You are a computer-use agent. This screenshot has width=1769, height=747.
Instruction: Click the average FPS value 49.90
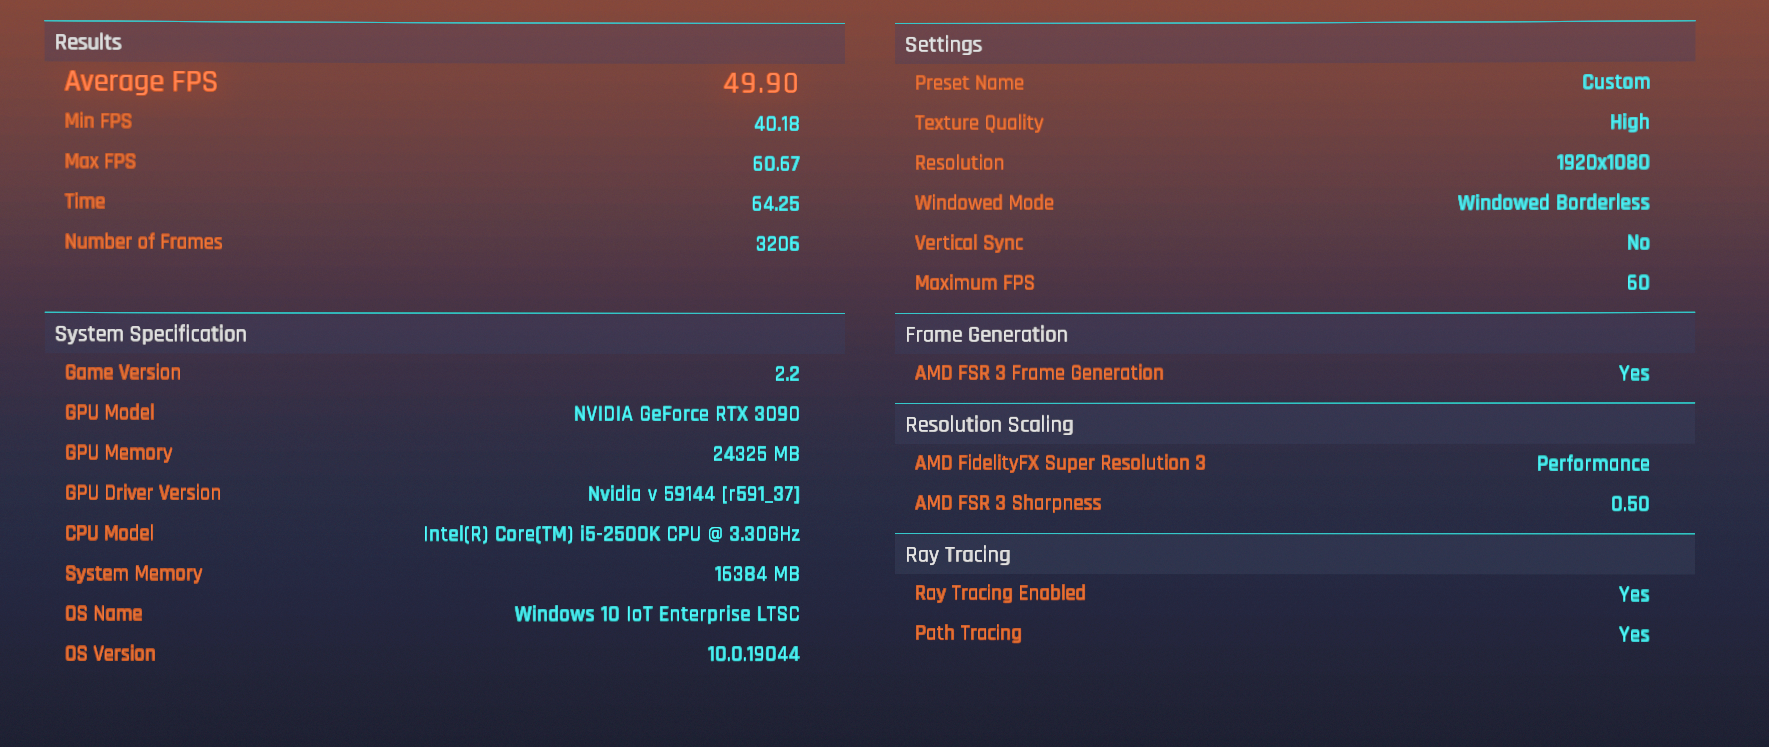click(761, 83)
